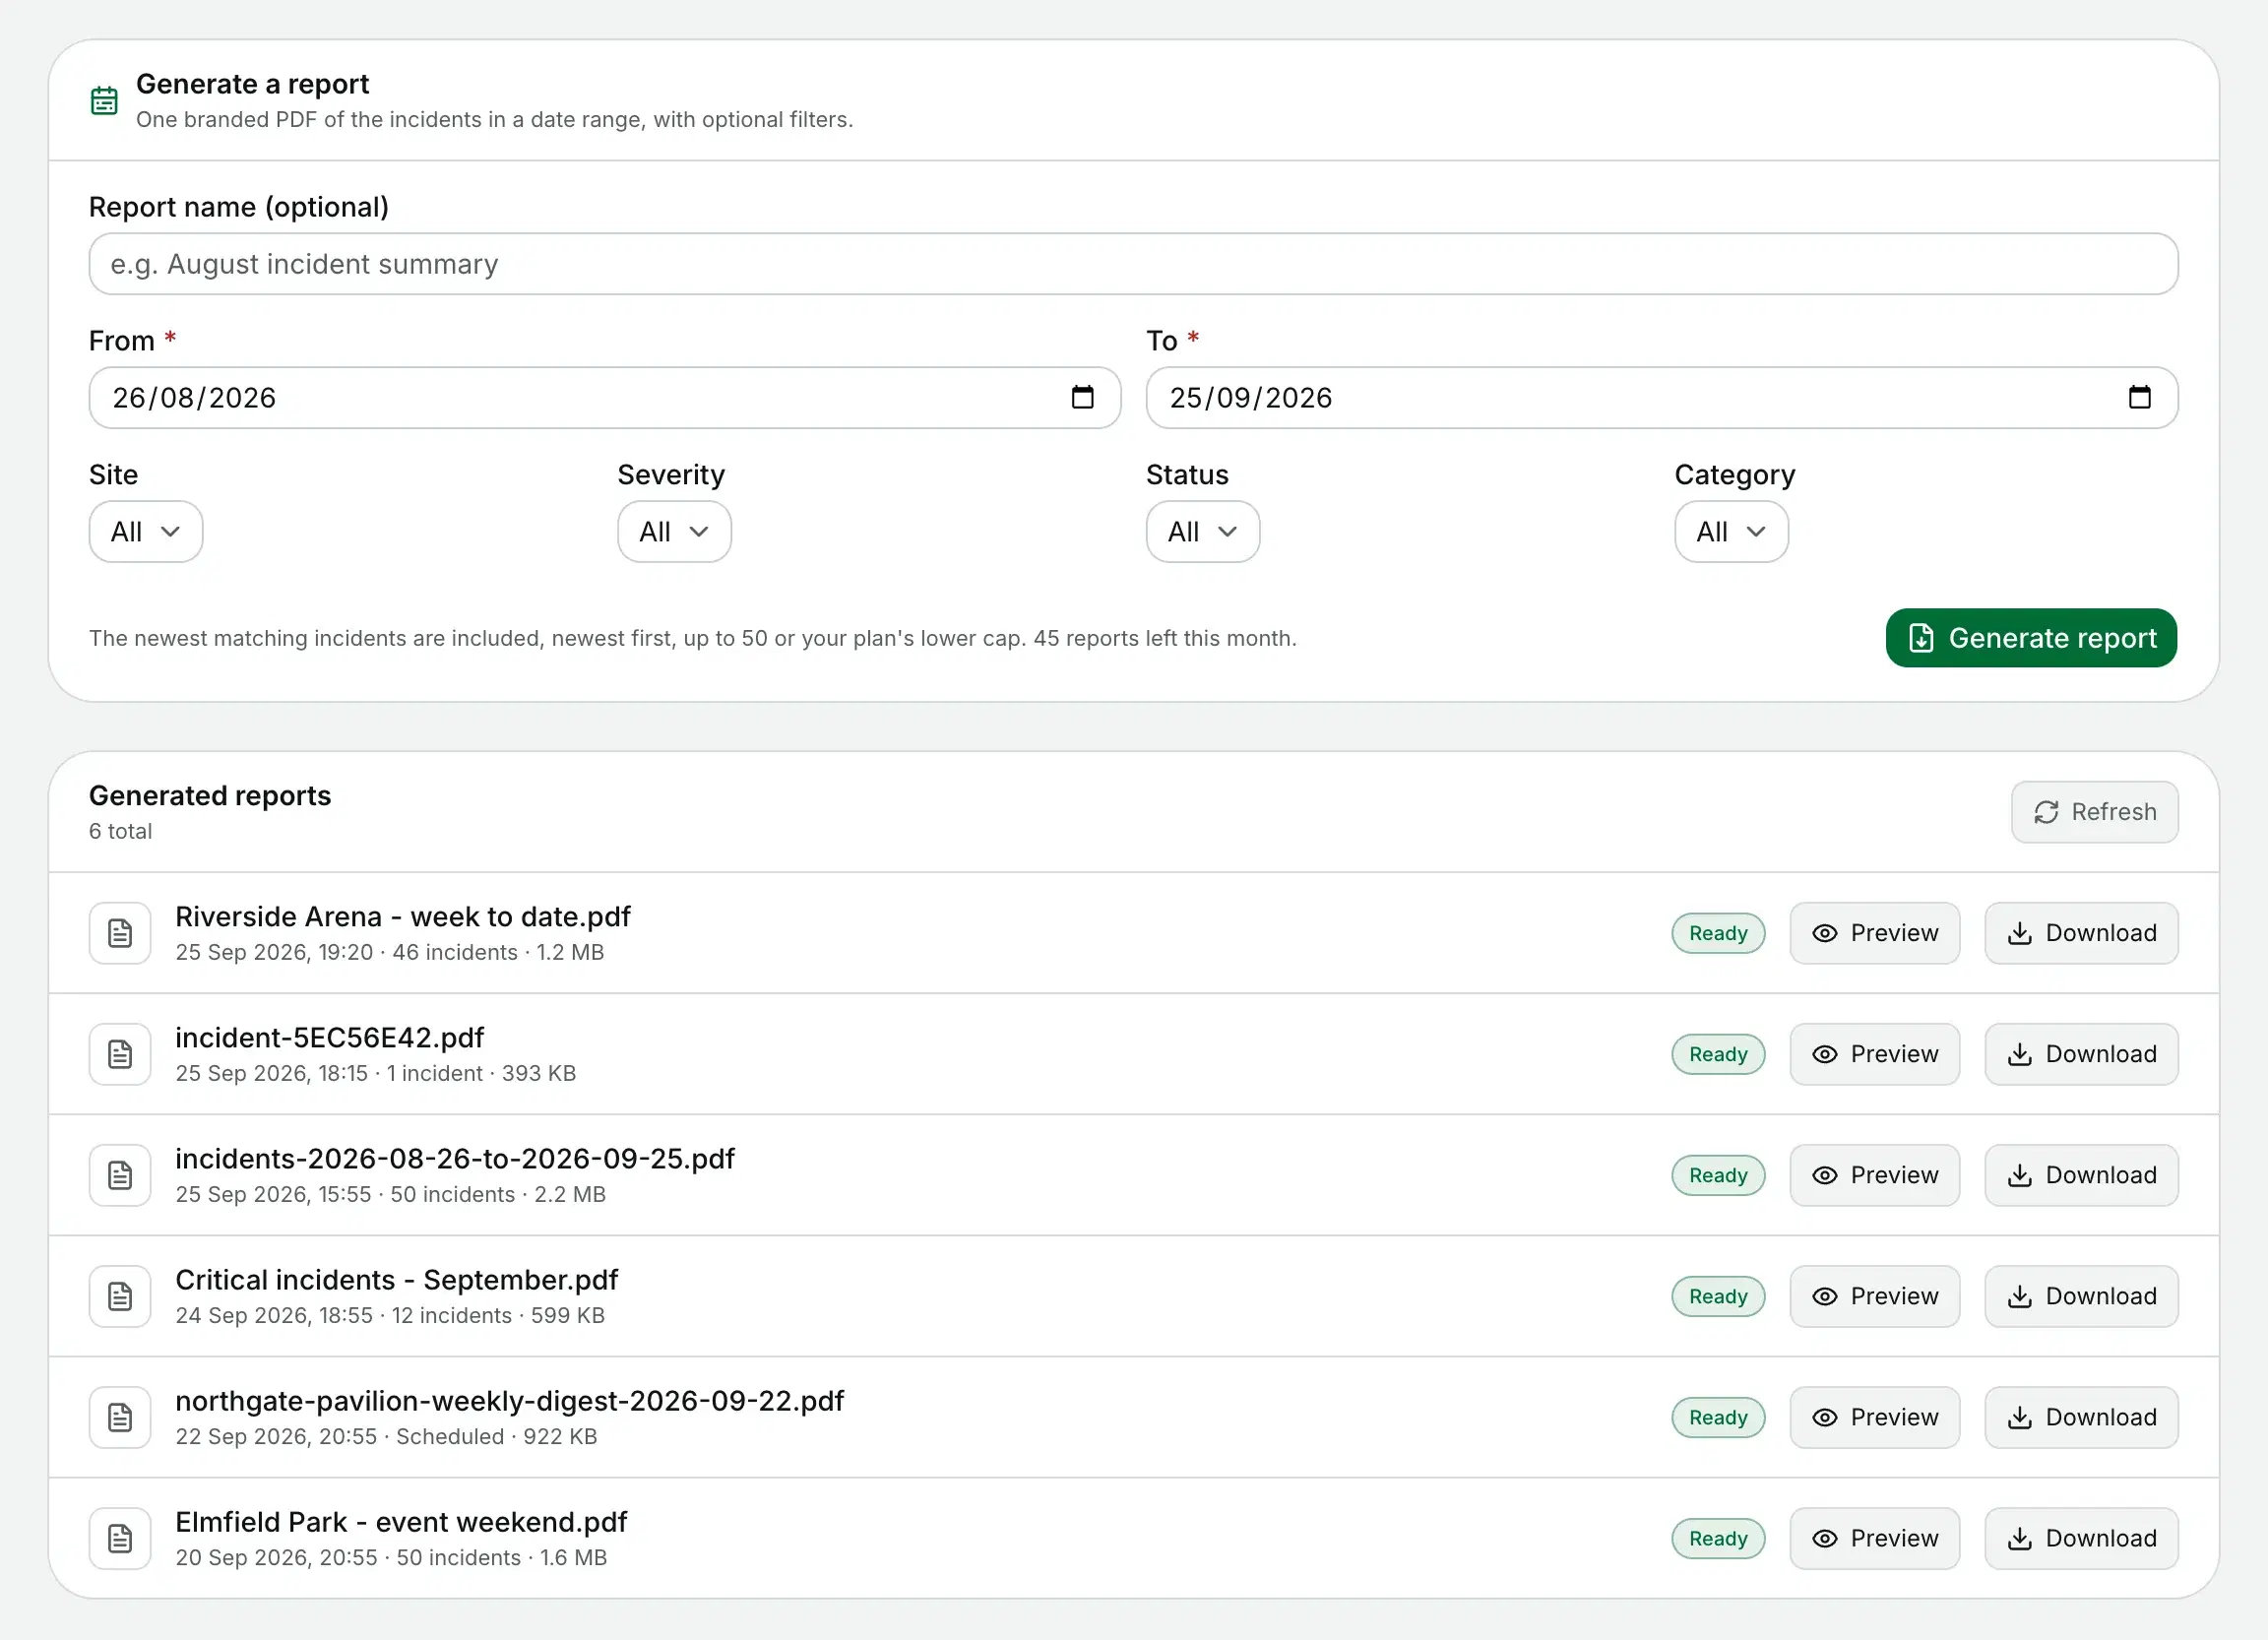Click the Ready badge on Elmfield Park row

coord(1718,1538)
